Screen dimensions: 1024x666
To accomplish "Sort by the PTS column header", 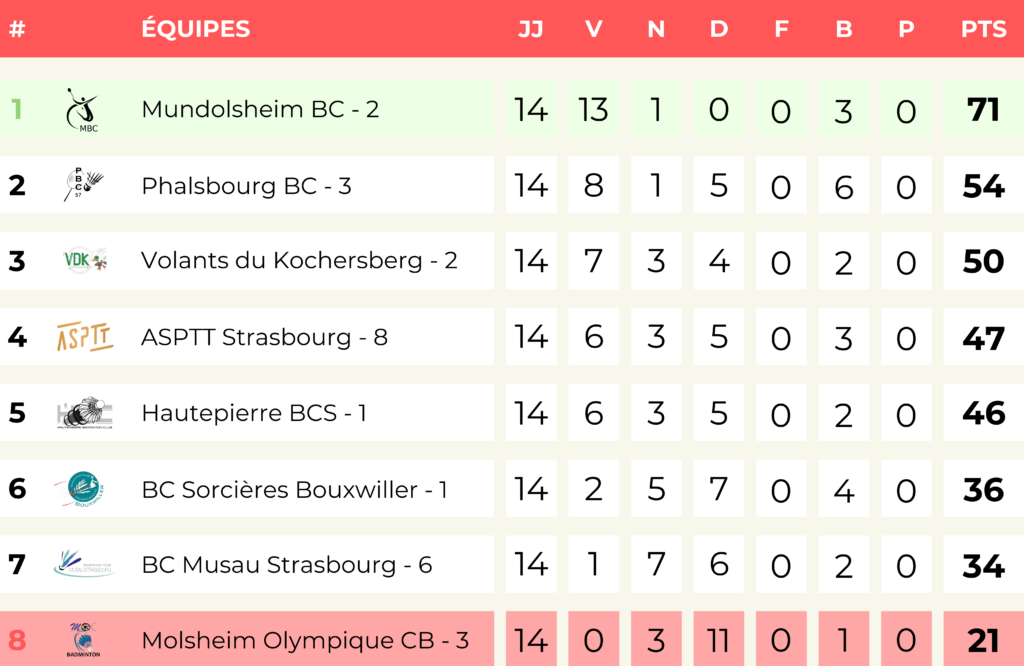I will pos(984,29).
